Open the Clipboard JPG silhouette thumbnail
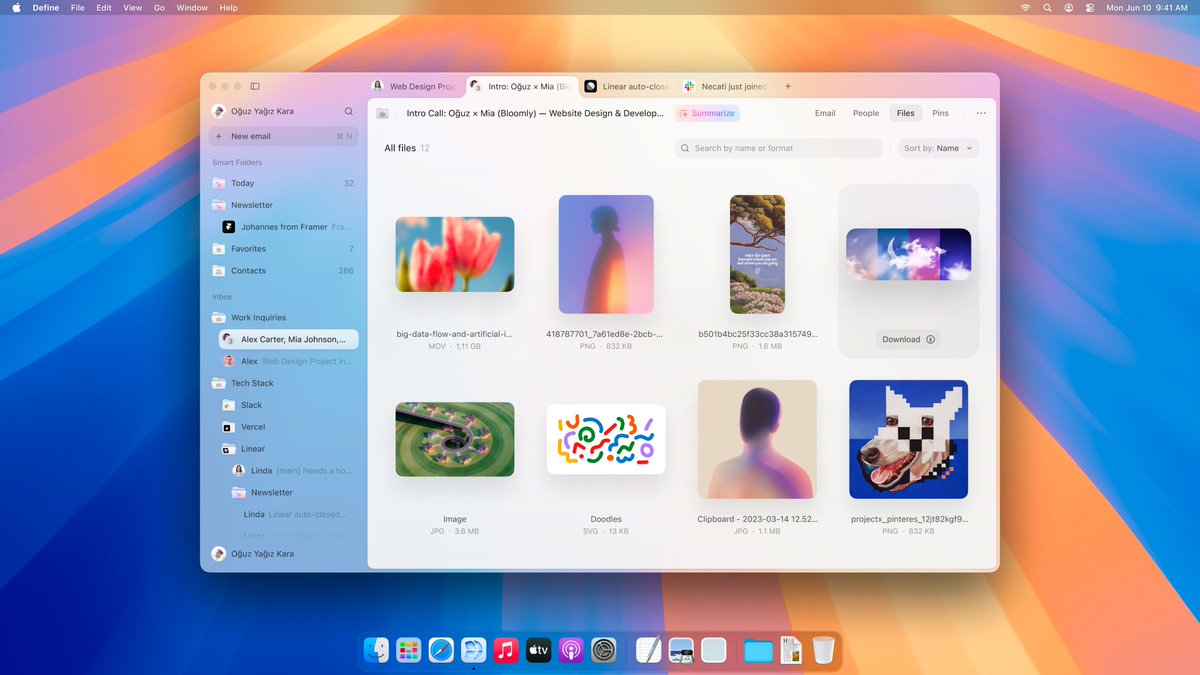The image size is (1200, 675). (757, 439)
